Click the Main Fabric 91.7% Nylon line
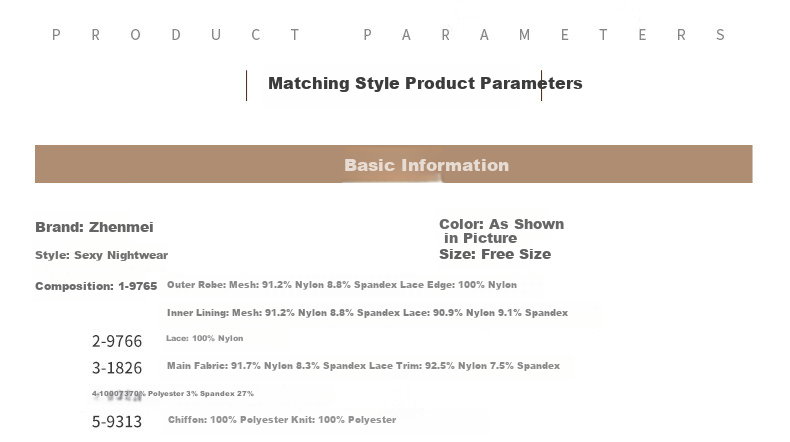The width and height of the screenshot is (790, 442). click(363, 366)
